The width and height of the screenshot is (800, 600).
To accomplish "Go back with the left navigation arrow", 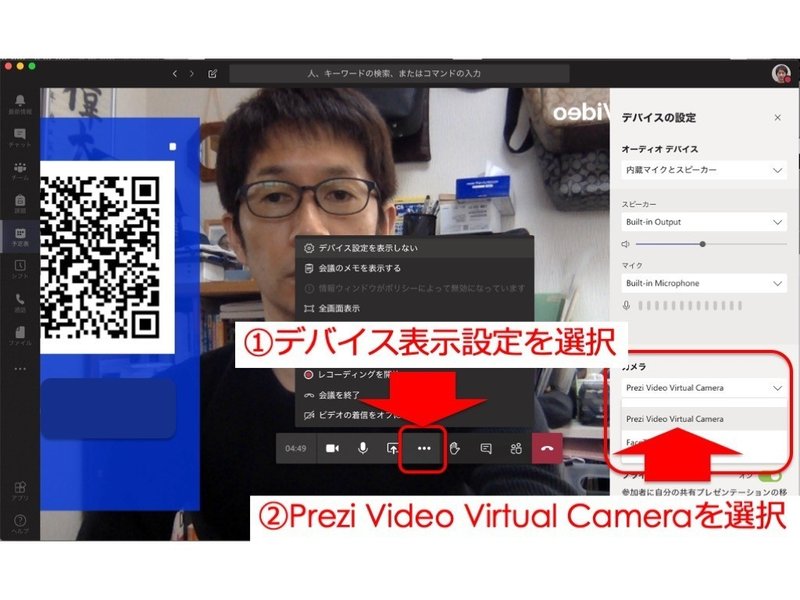I will 174,73.
